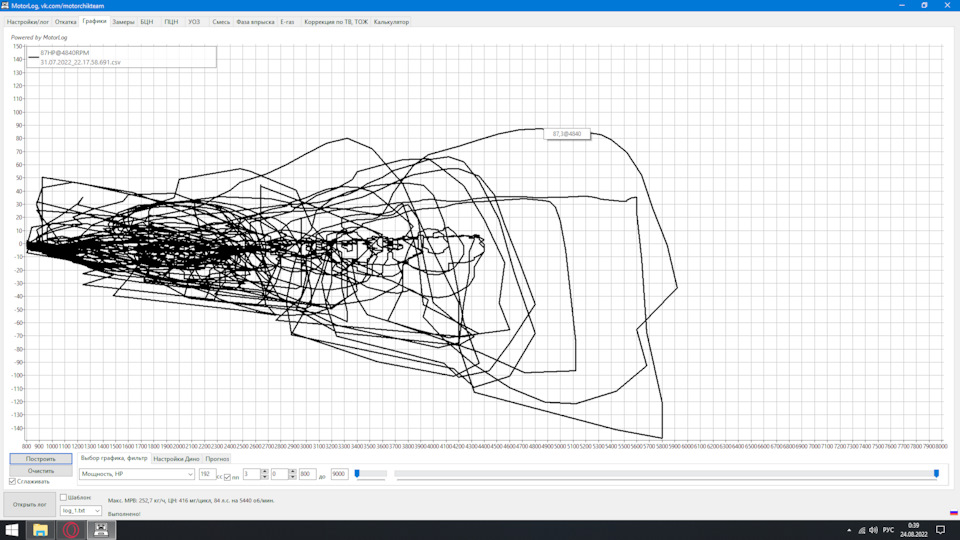Click the Построить button
This screenshot has width=960, height=540.
[41, 459]
